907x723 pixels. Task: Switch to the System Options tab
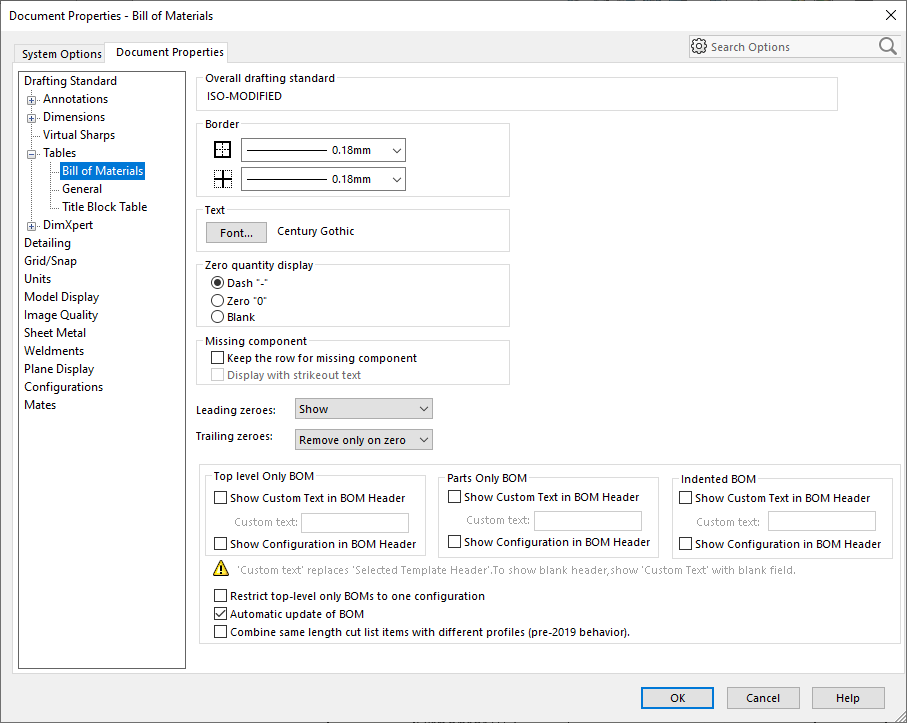coord(62,54)
